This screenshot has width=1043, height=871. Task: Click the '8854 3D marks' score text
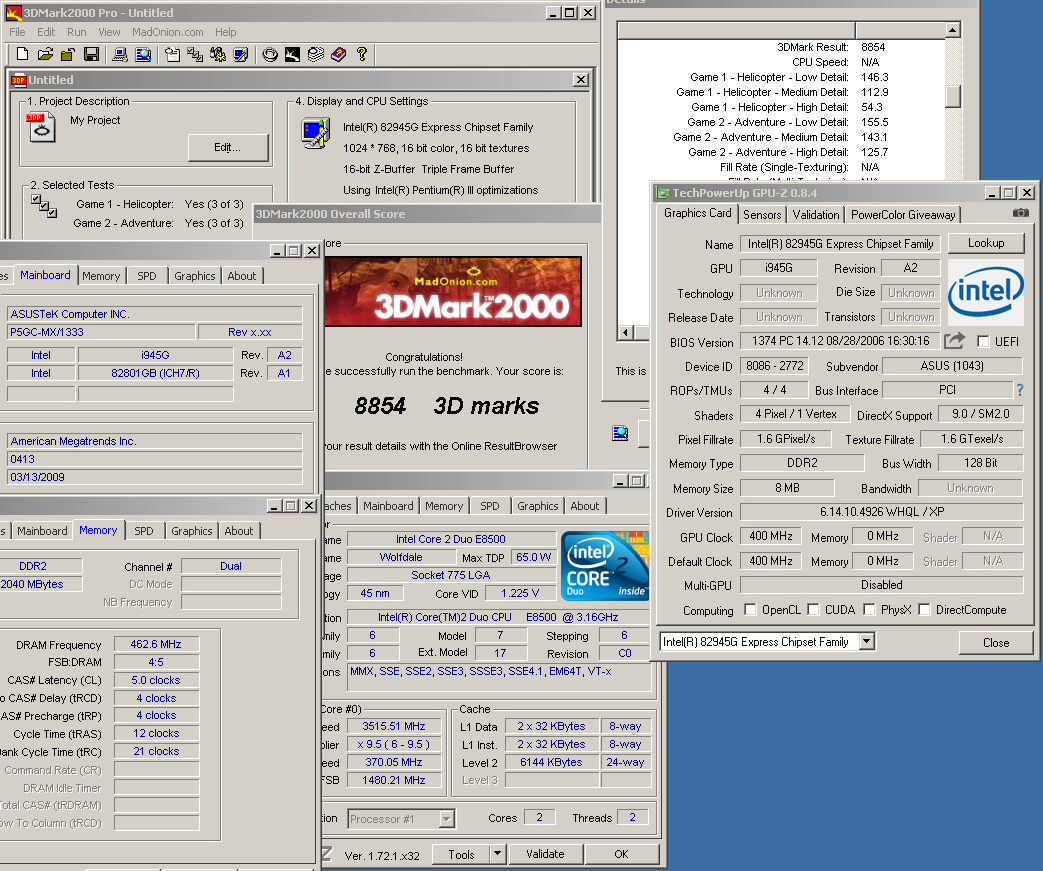tap(446, 406)
